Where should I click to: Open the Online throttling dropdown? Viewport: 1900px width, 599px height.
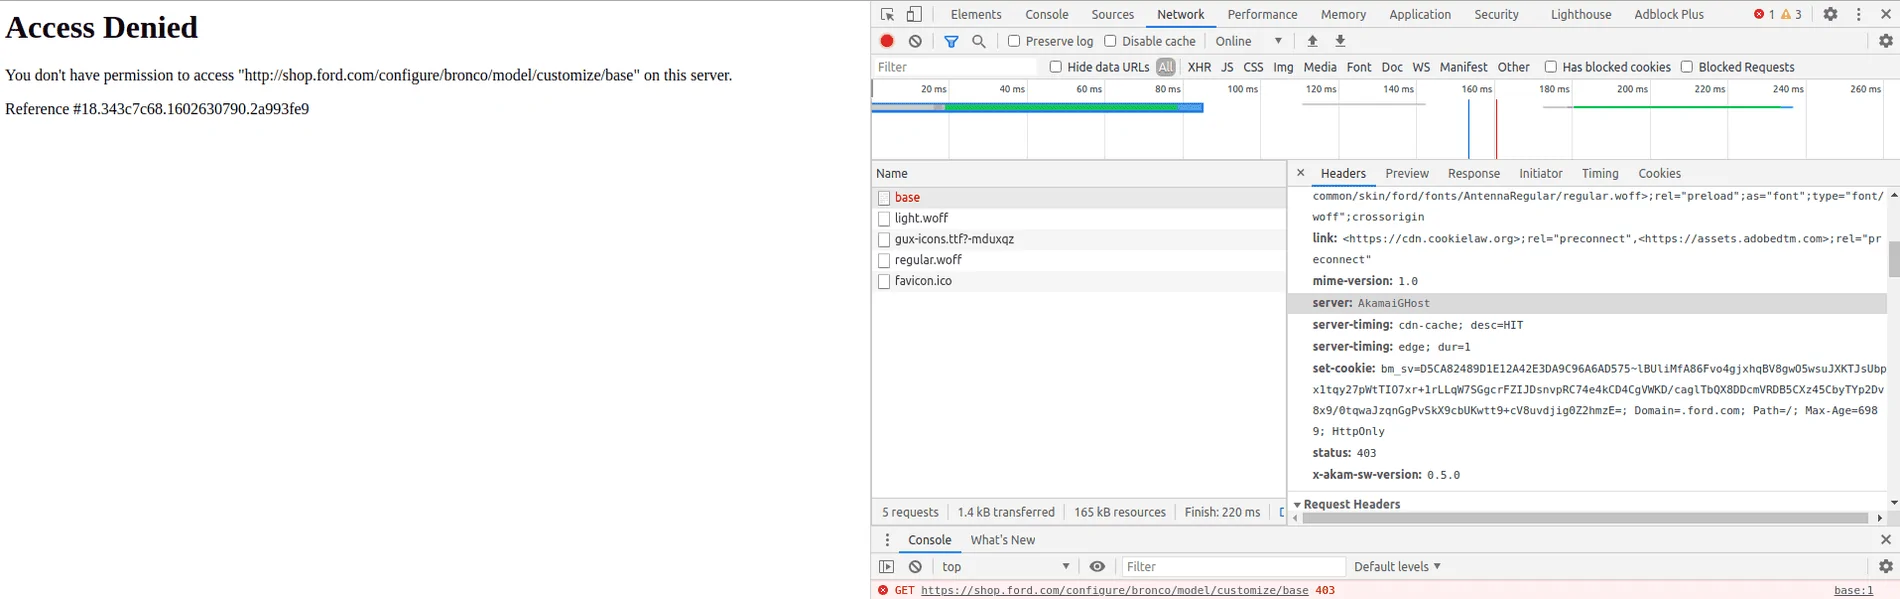[1249, 41]
